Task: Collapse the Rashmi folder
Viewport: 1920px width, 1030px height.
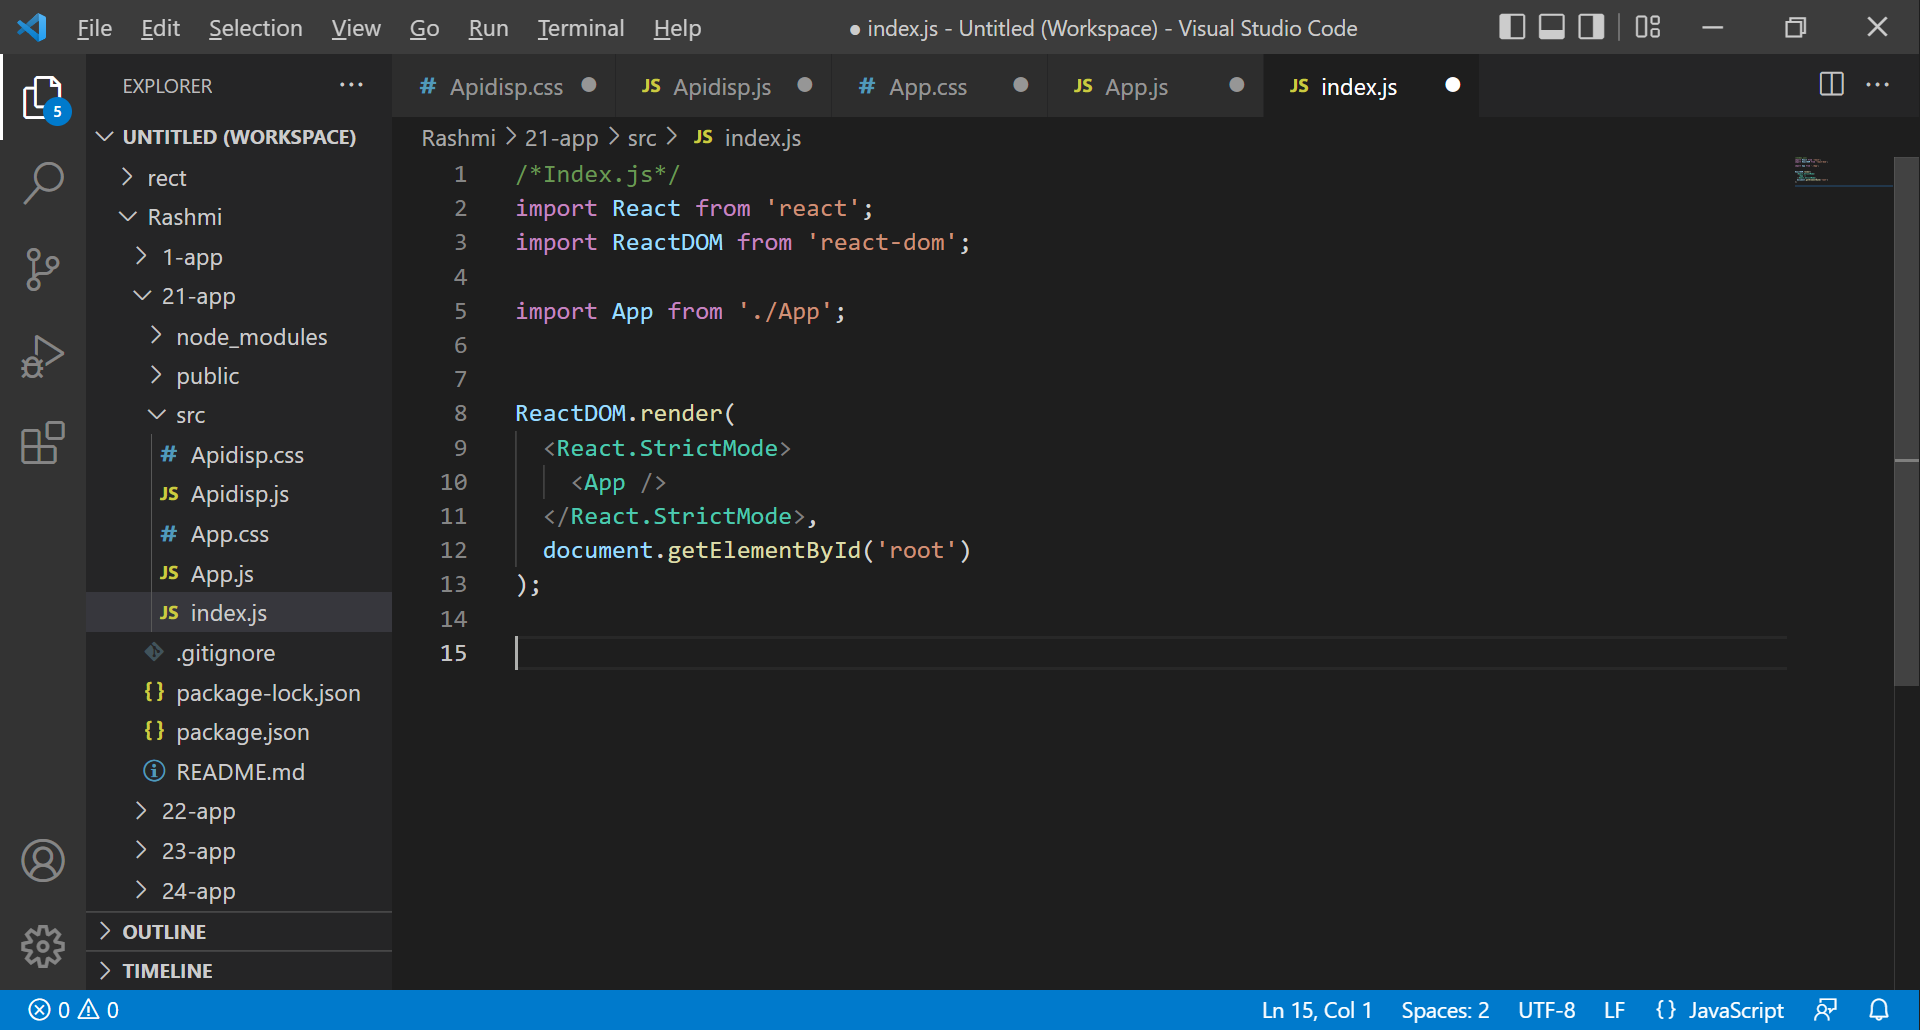Action: click(239, 217)
